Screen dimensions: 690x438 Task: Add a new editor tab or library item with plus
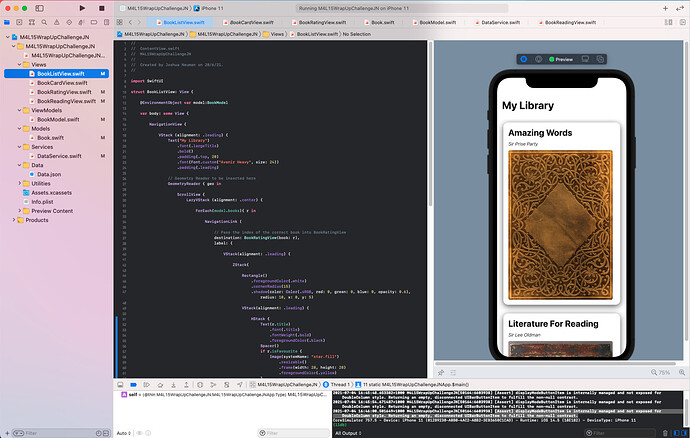click(x=665, y=8)
